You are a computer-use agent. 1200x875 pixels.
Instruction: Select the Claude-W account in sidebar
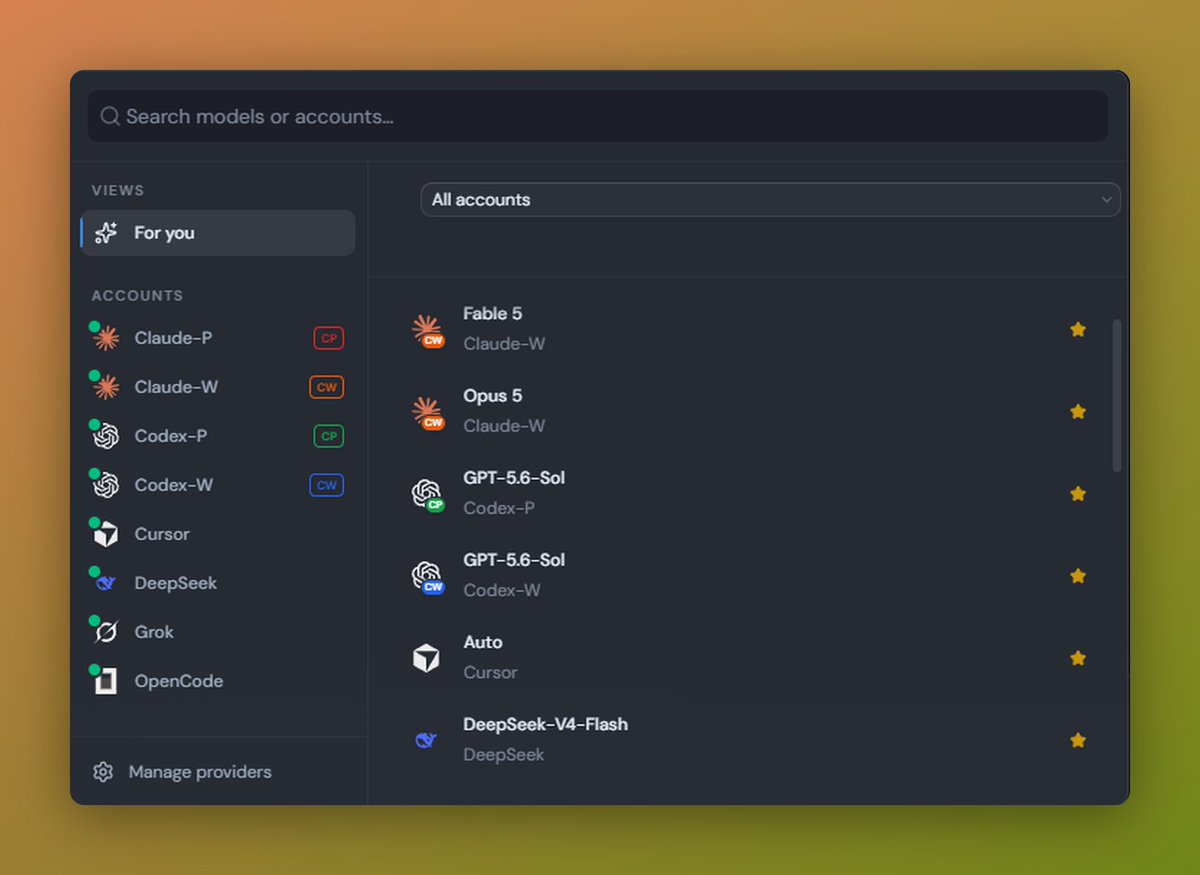click(x=218, y=387)
